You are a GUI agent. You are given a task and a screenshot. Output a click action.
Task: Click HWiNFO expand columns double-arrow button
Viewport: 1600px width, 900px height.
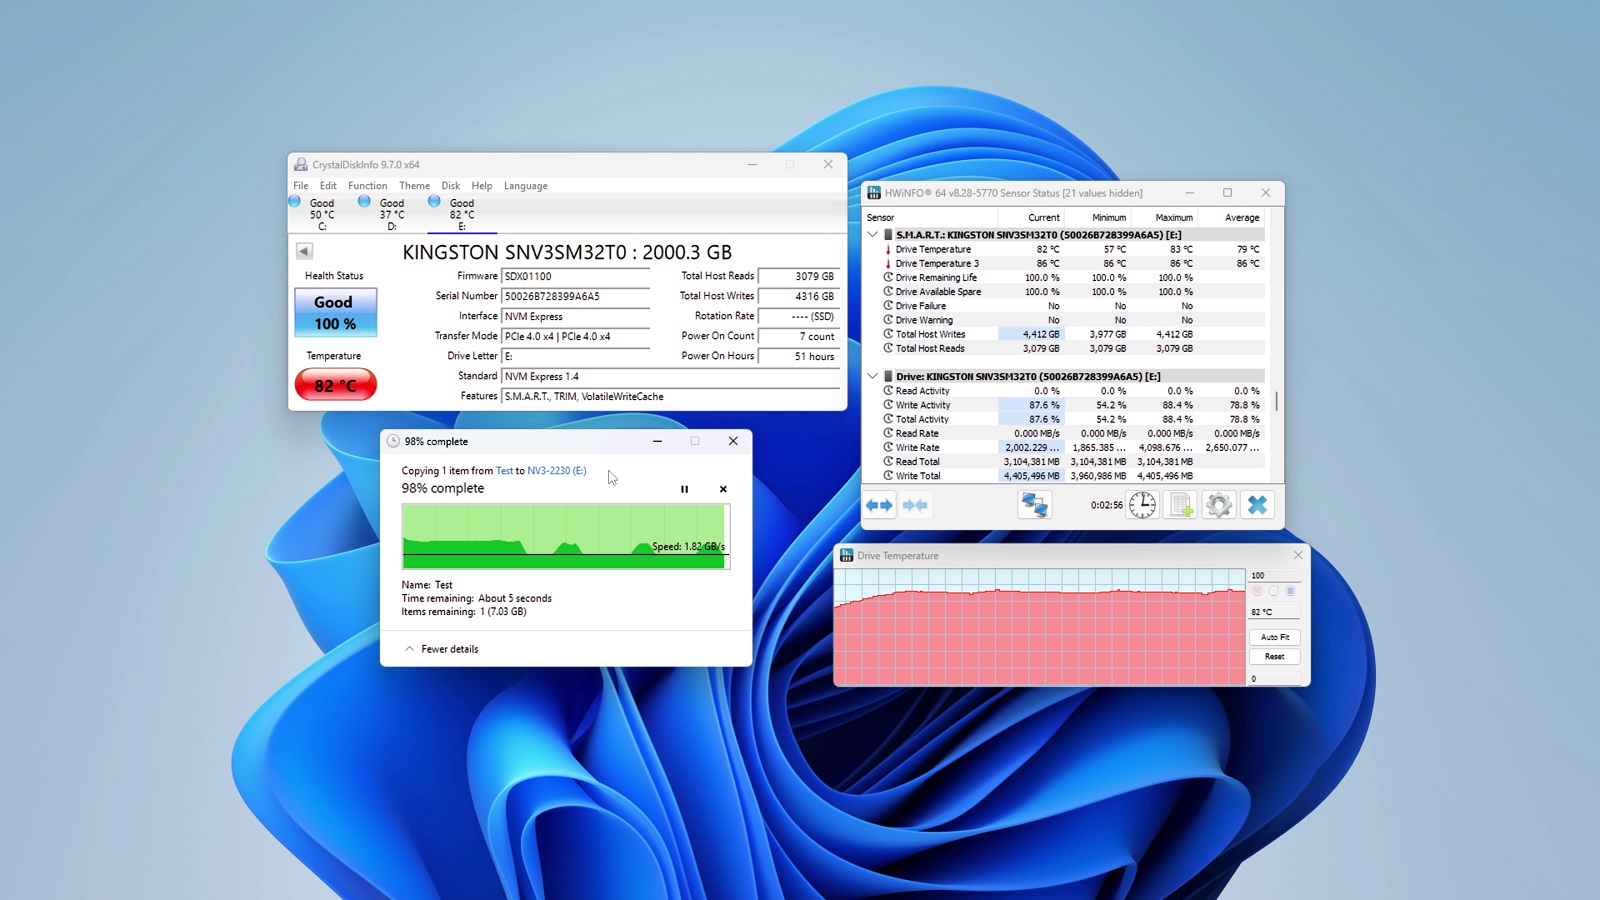coord(879,505)
